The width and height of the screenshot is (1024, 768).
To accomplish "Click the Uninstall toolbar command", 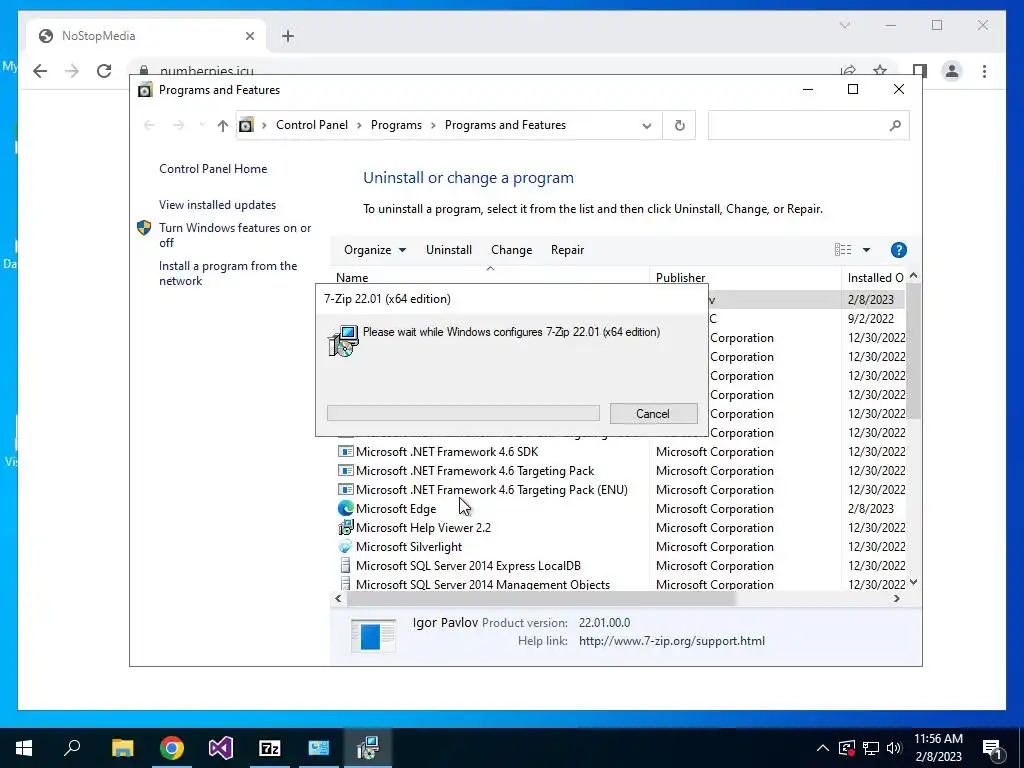I will click(x=449, y=250).
